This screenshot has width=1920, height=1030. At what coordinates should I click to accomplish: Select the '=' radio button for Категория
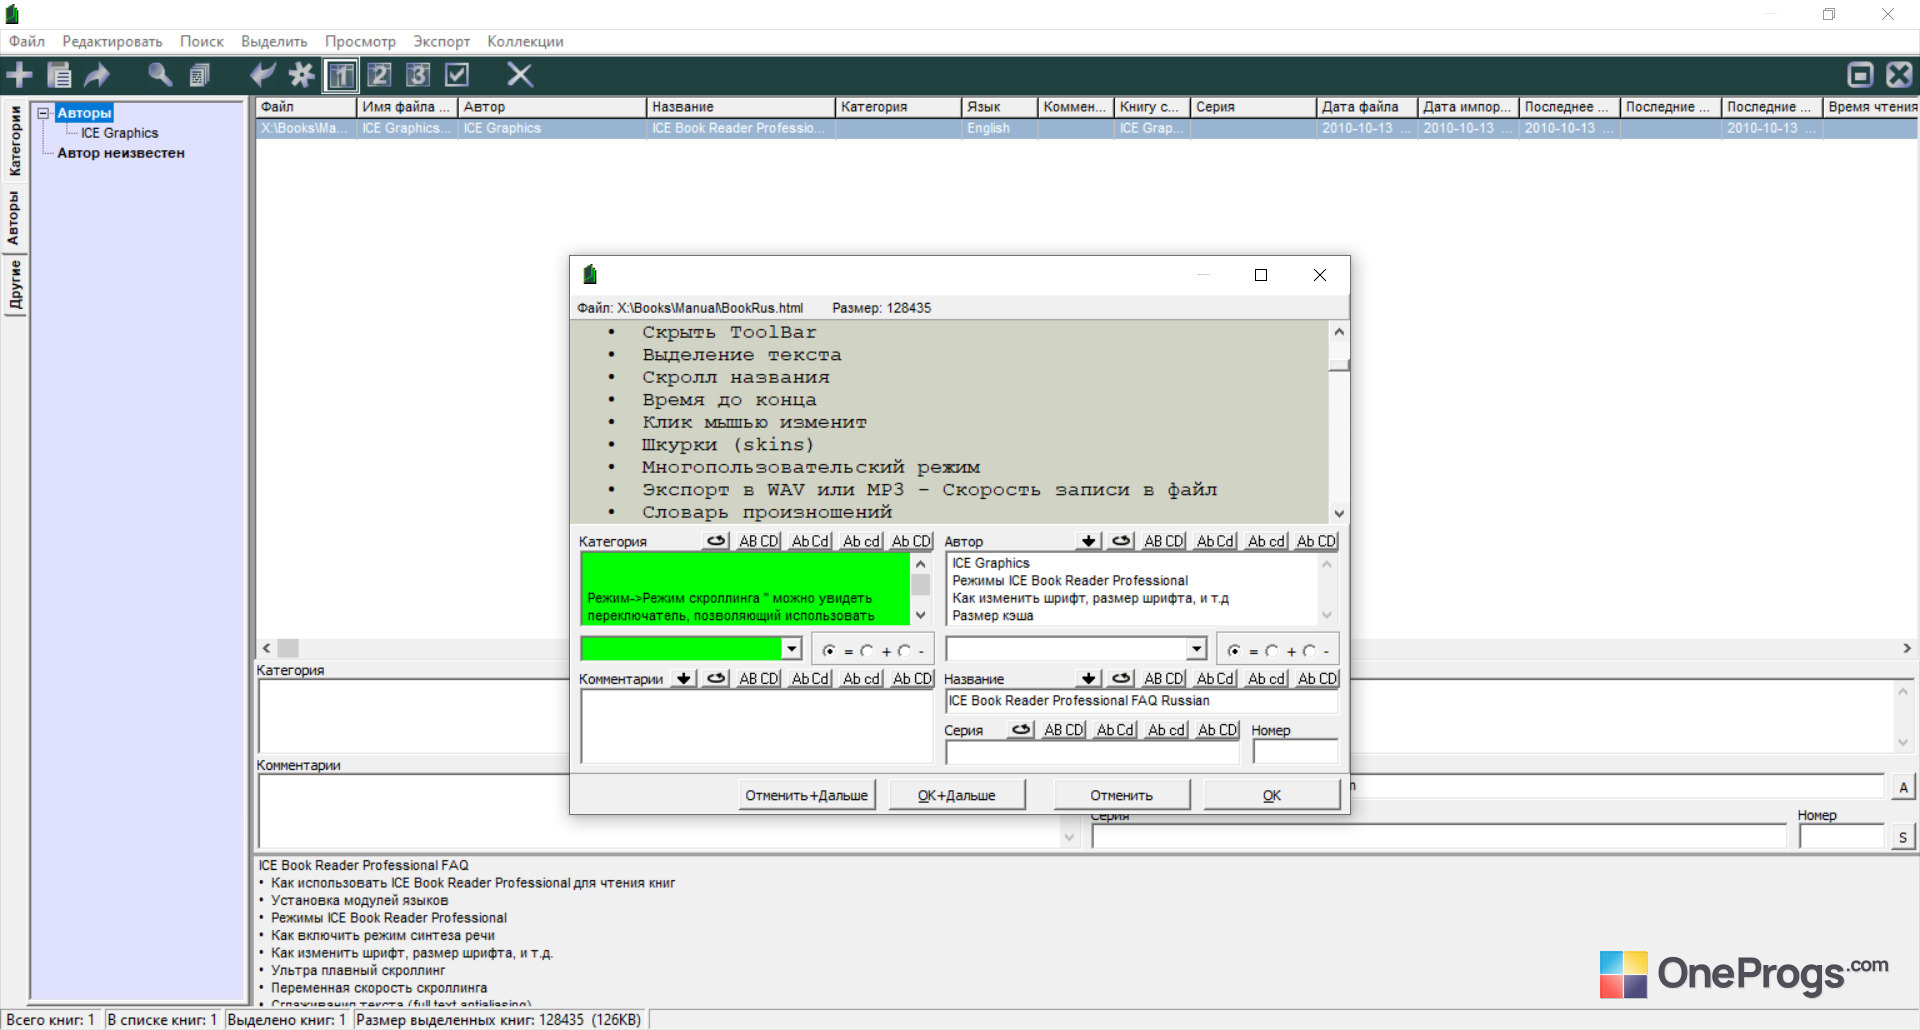(x=829, y=651)
